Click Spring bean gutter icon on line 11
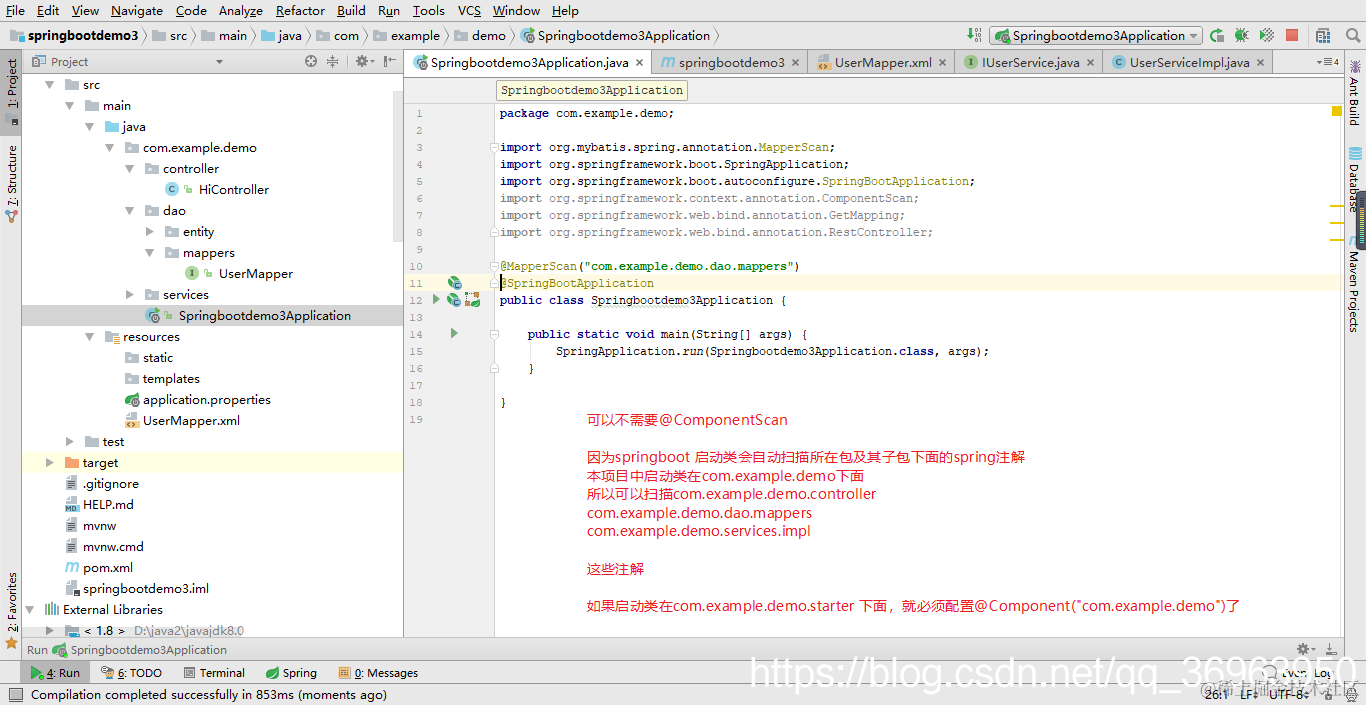The height and width of the screenshot is (705, 1366). point(454,283)
